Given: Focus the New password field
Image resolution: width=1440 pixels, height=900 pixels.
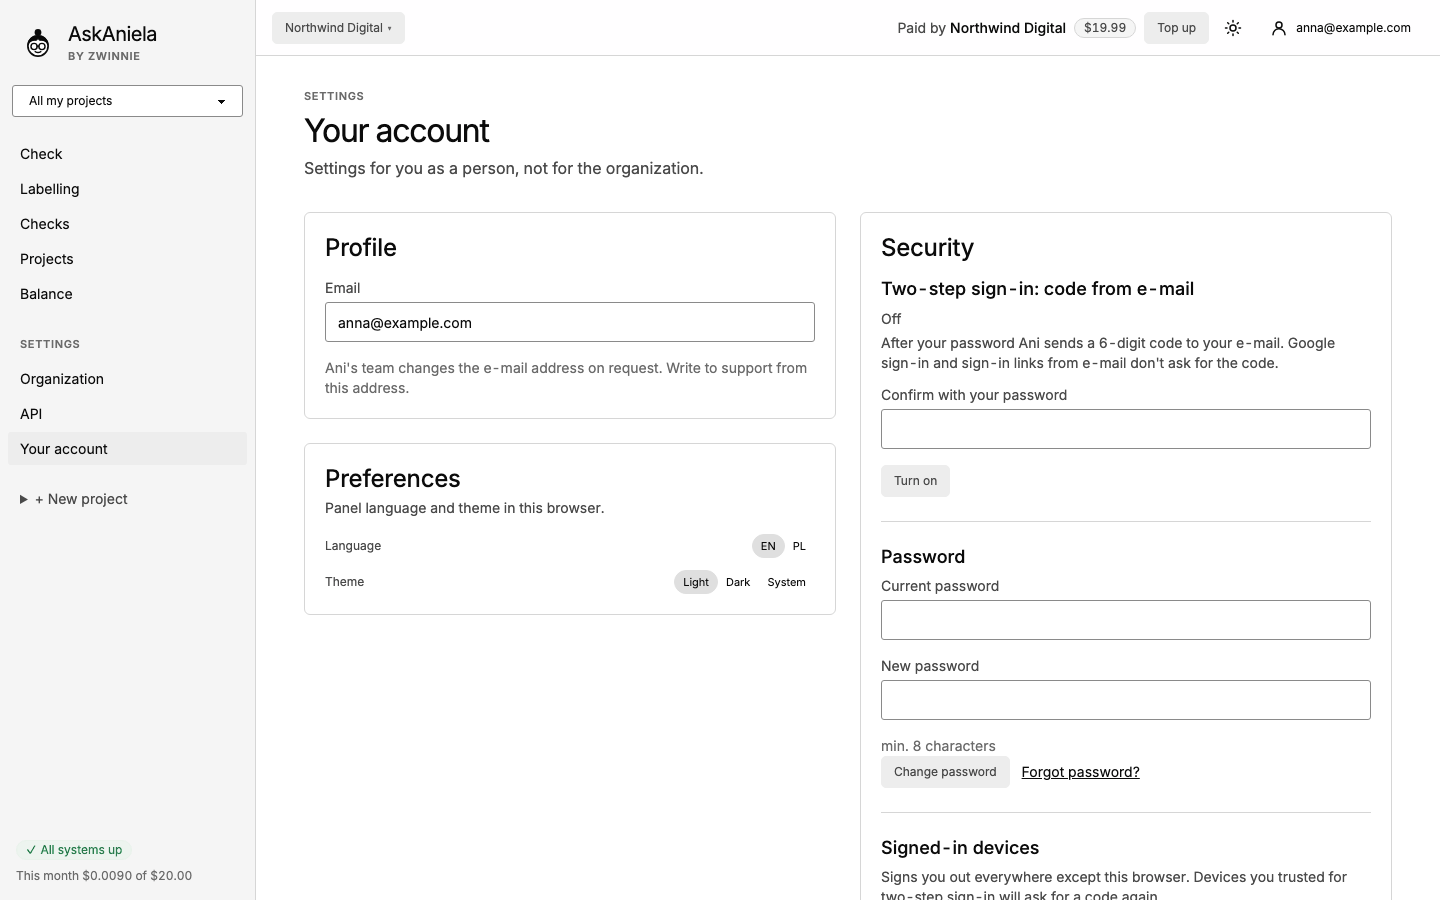Looking at the screenshot, I should tap(1126, 700).
